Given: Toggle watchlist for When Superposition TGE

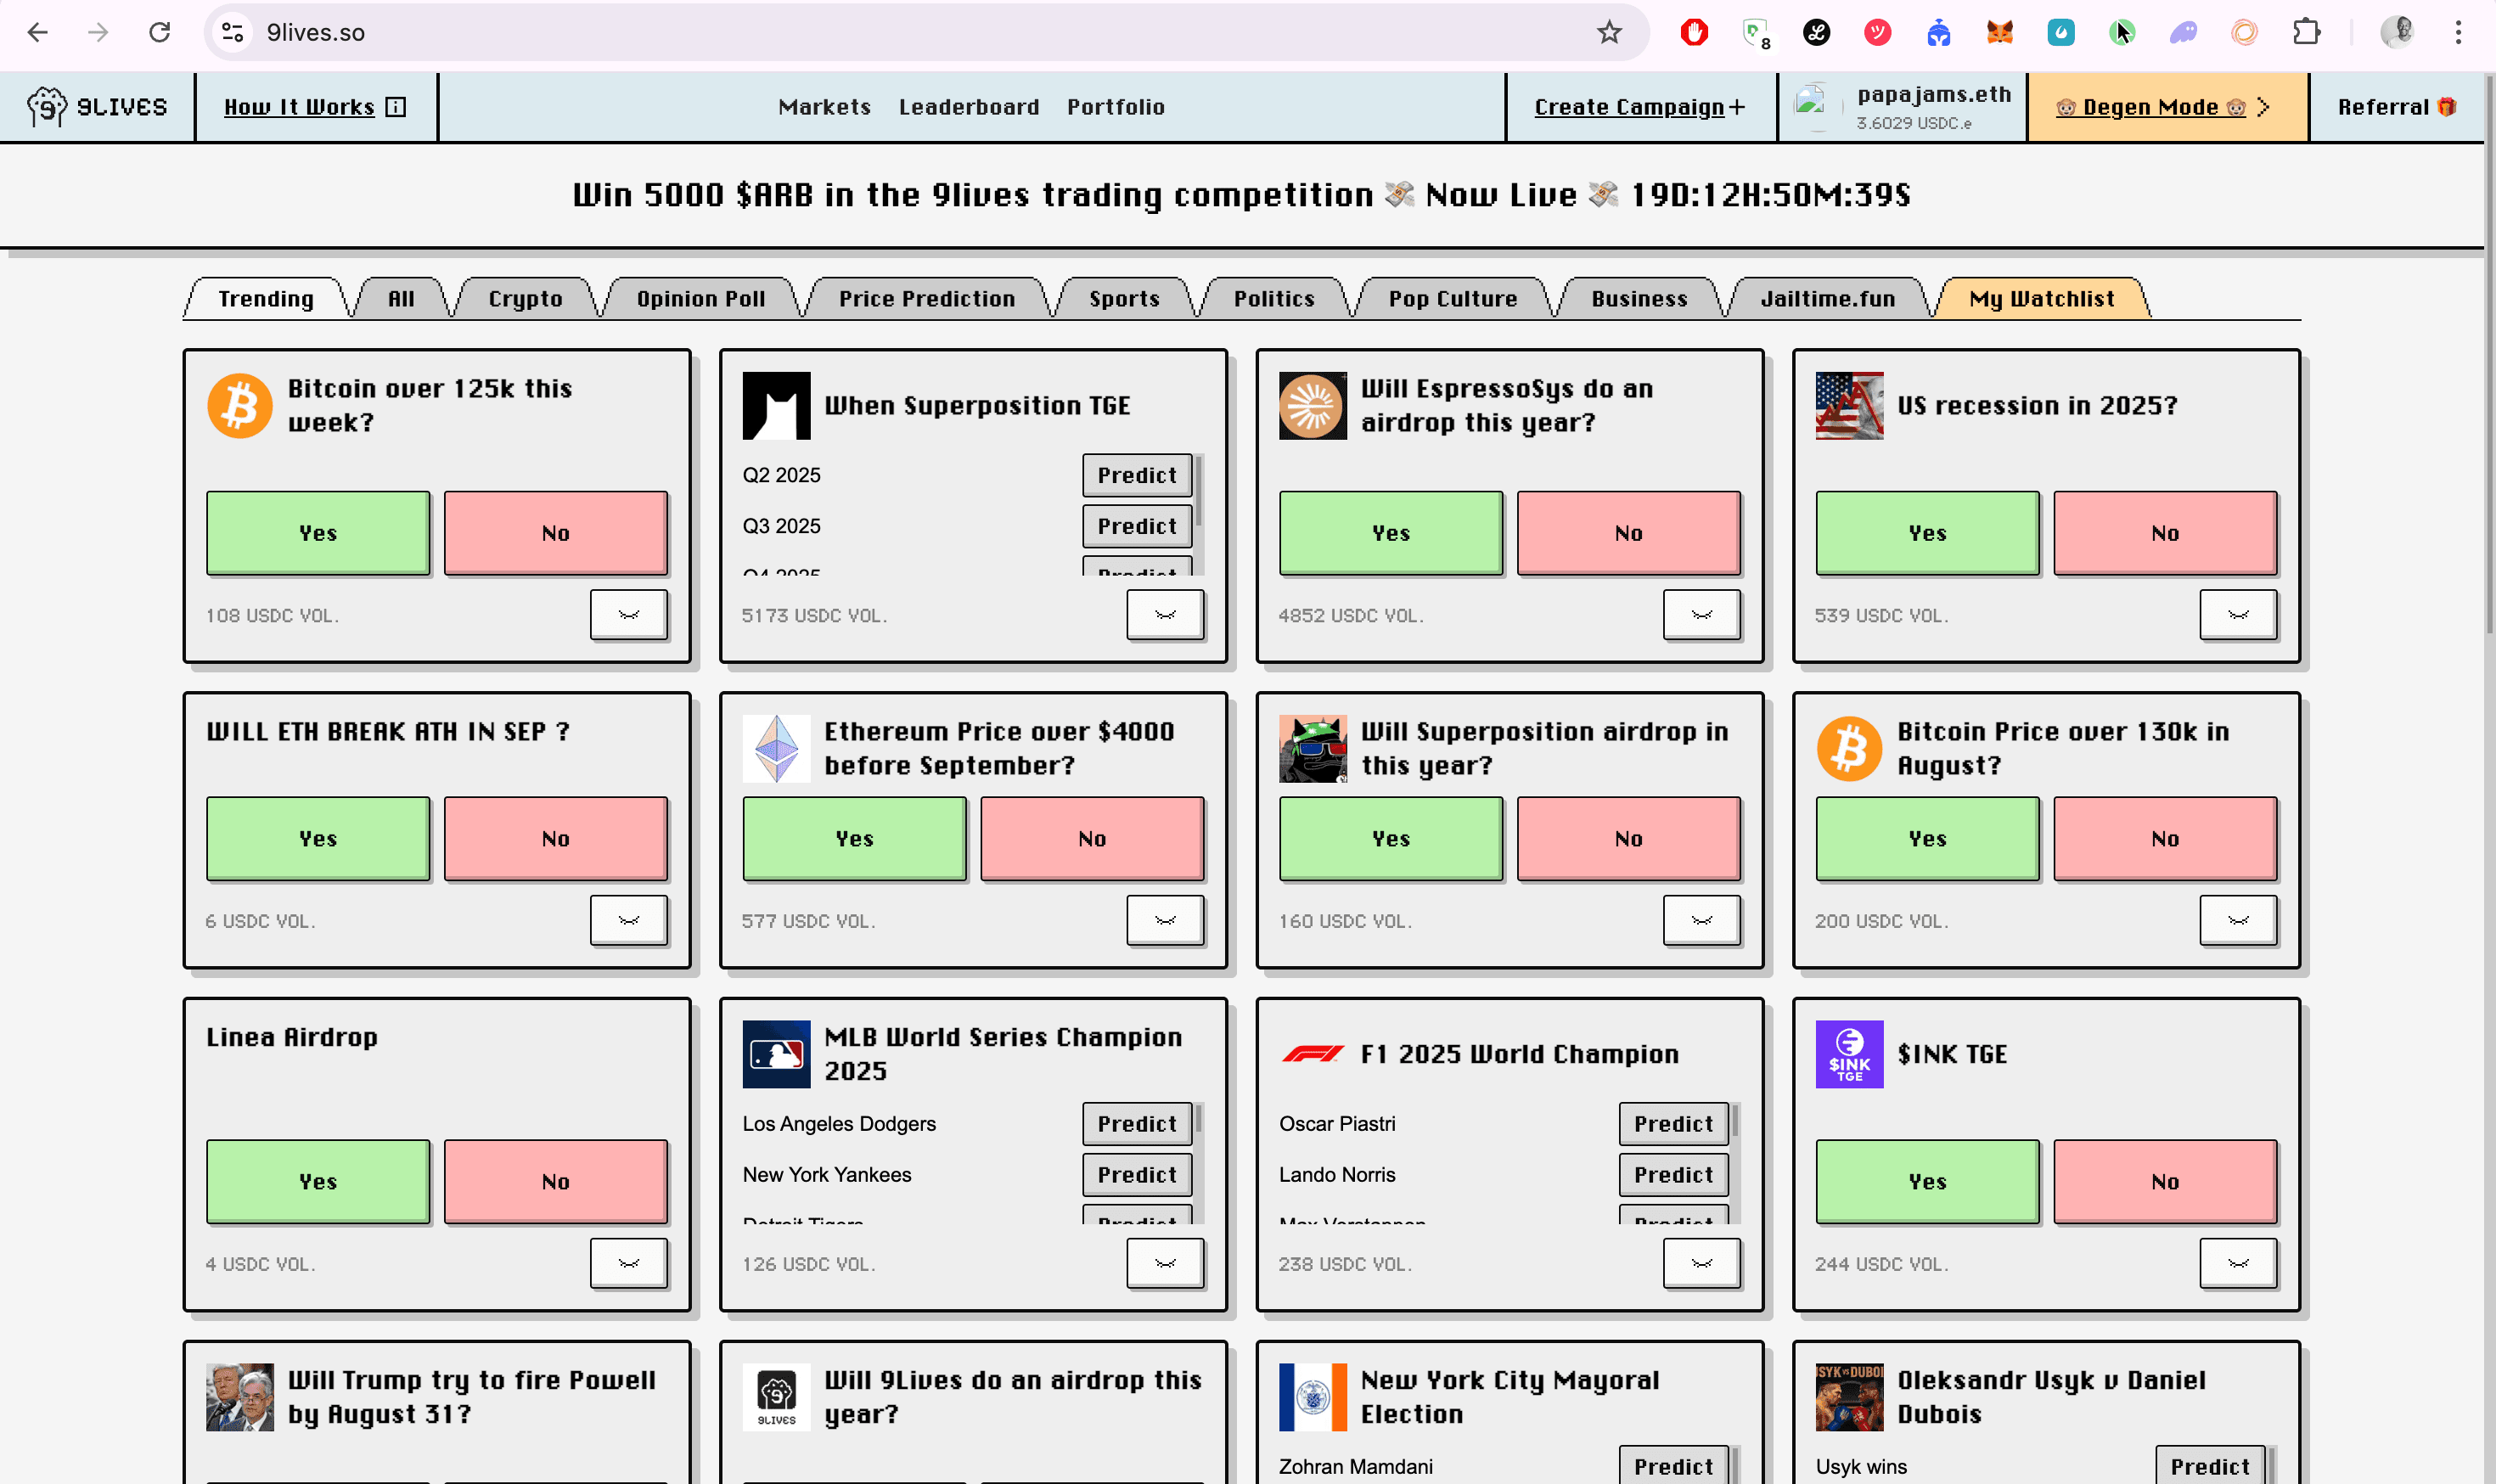Looking at the screenshot, I should tap(1165, 614).
